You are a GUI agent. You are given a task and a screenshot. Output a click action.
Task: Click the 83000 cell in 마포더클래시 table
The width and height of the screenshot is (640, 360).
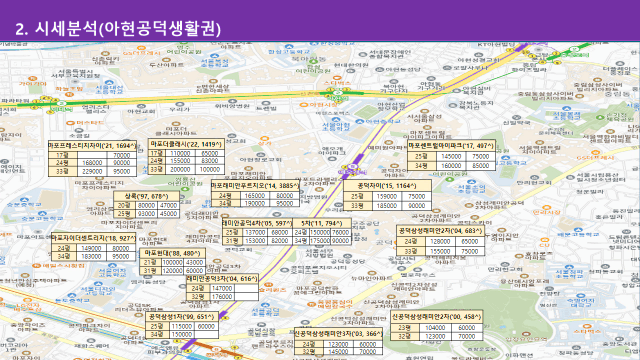pos(210,161)
